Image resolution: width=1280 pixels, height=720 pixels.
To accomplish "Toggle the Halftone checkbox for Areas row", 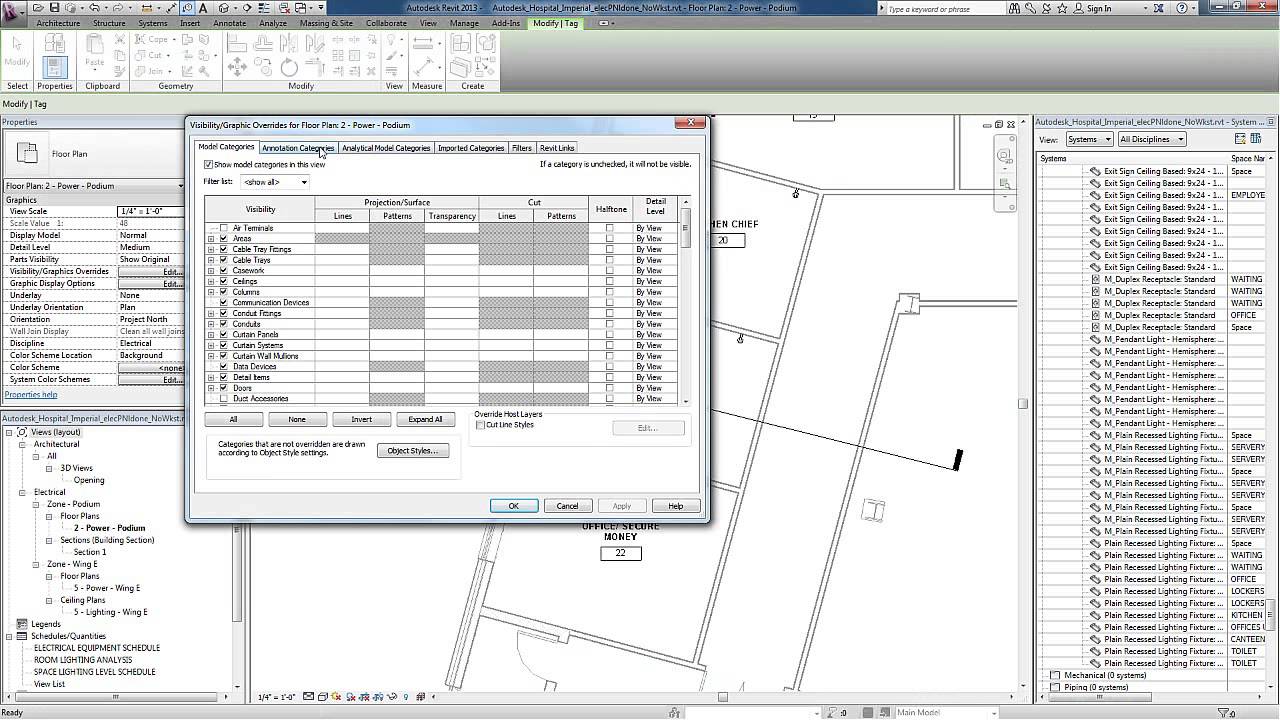I will [x=610, y=239].
